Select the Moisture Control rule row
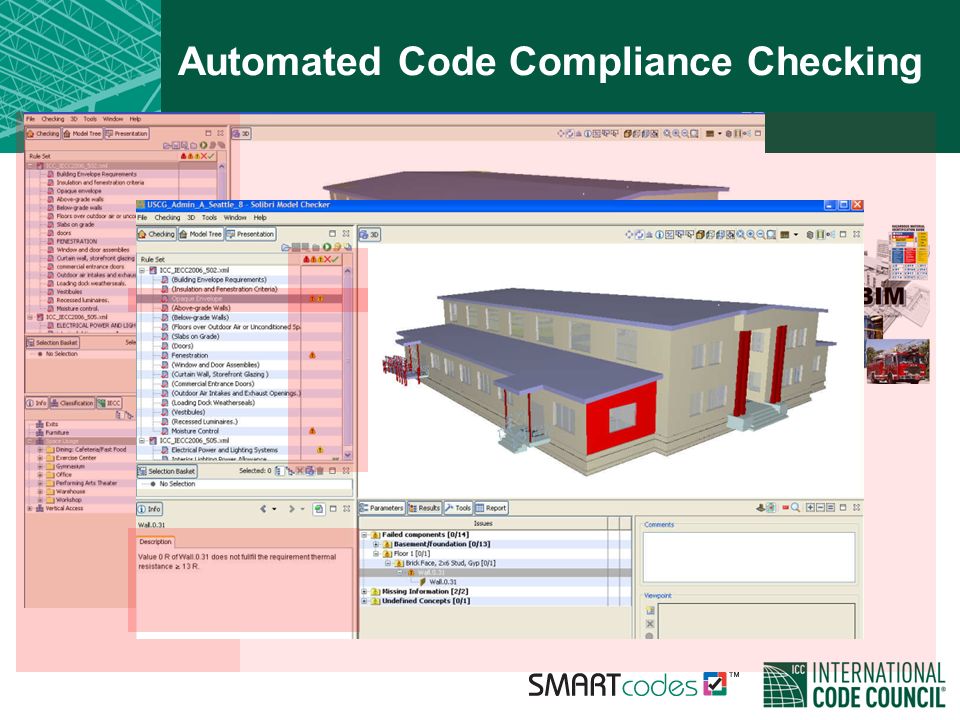This screenshot has height=720, width=960. [x=239, y=431]
